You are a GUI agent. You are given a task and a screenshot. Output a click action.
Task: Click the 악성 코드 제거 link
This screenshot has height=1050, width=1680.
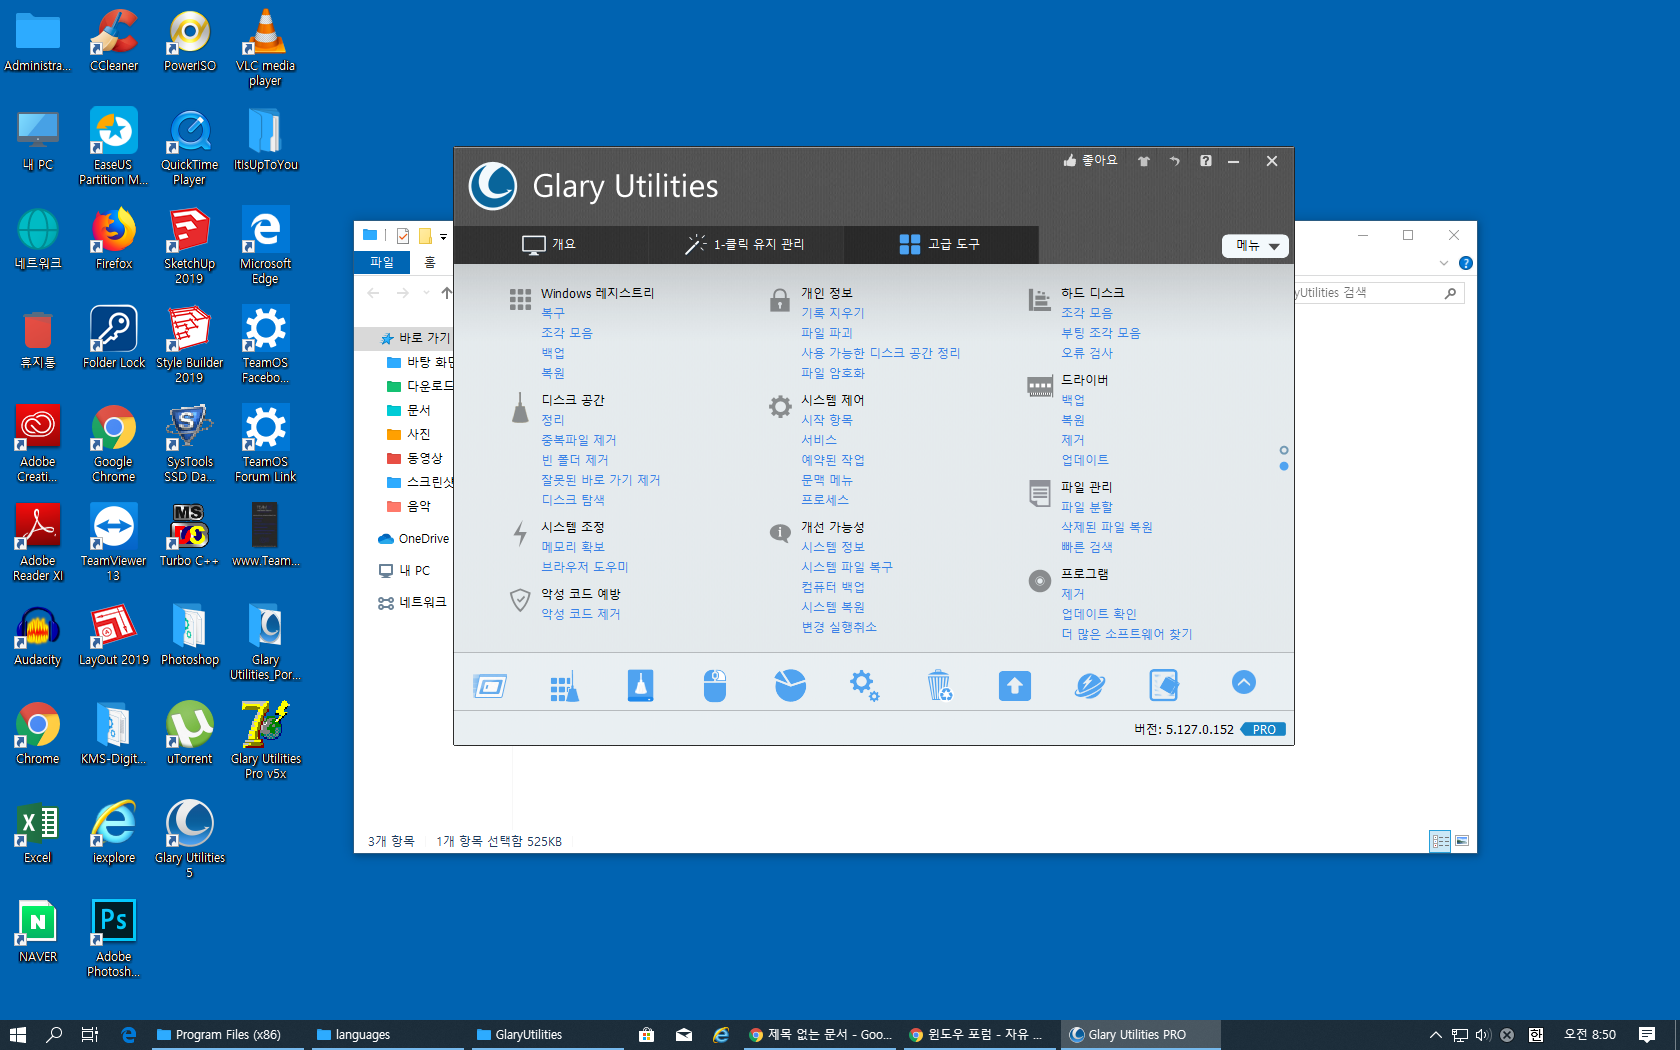pyautogui.click(x=581, y=614)
